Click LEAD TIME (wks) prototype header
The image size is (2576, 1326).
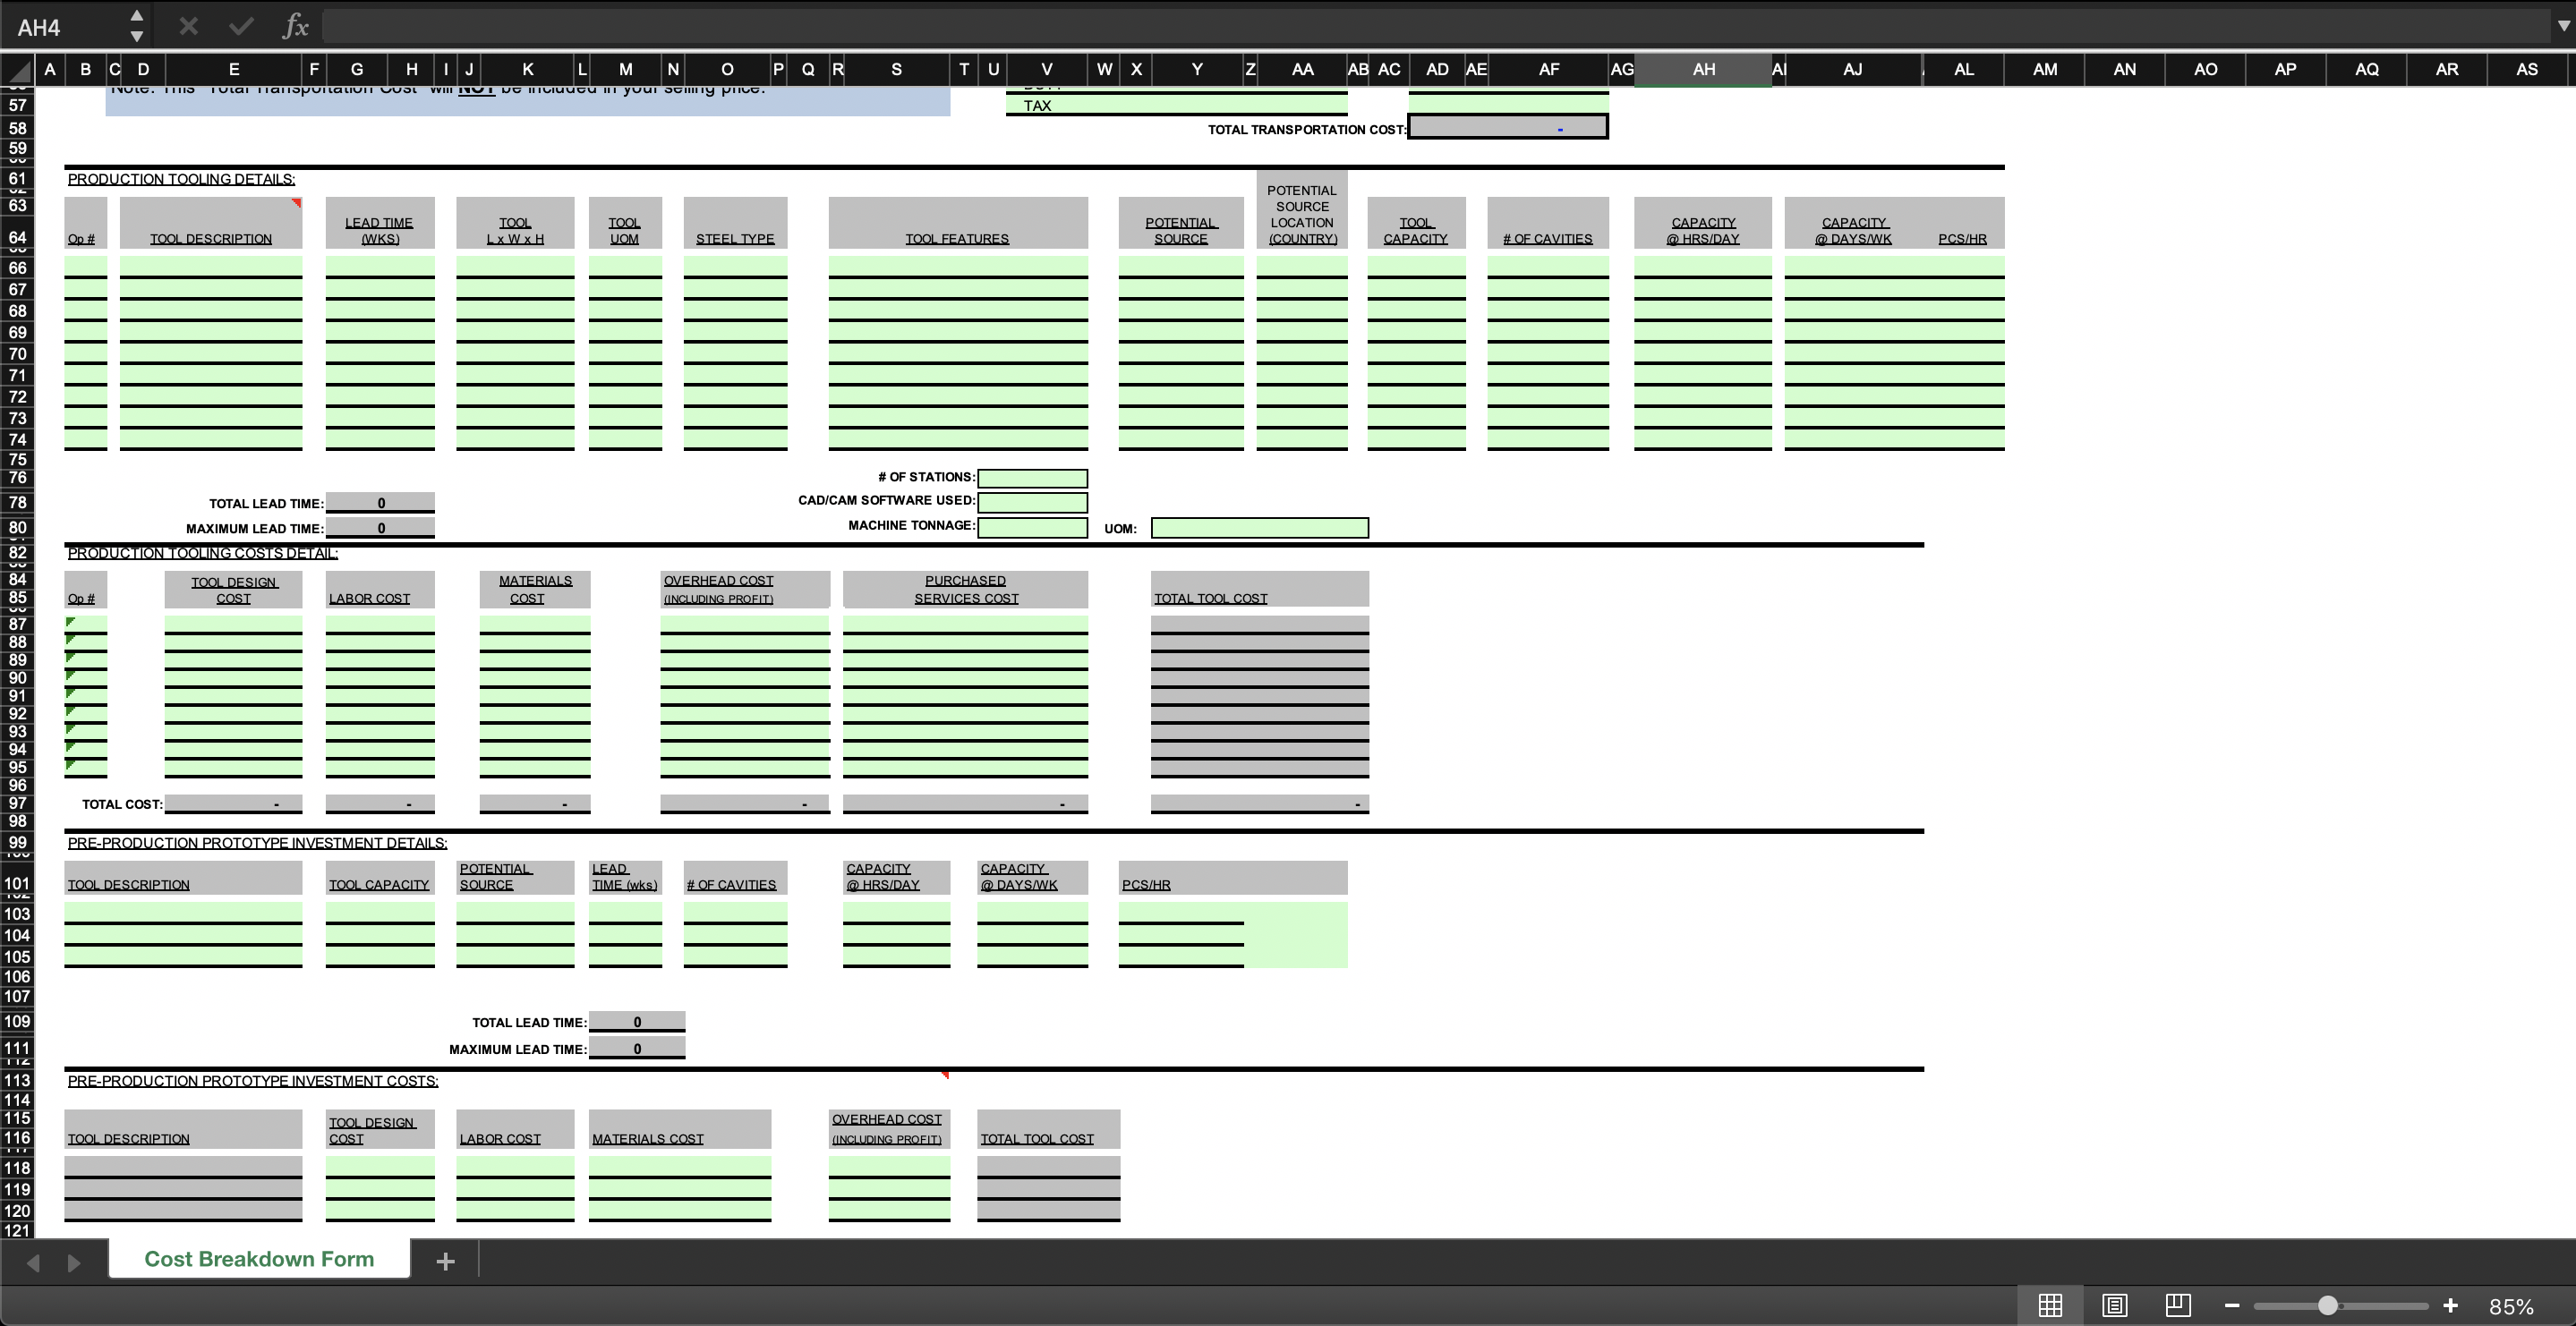[x=624, y=877]
